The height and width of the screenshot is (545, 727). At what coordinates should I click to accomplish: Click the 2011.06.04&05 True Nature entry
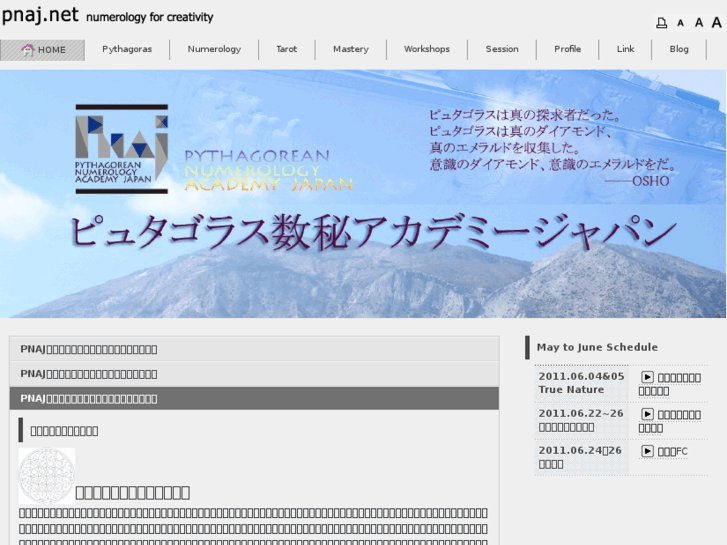tap(581, 383)
